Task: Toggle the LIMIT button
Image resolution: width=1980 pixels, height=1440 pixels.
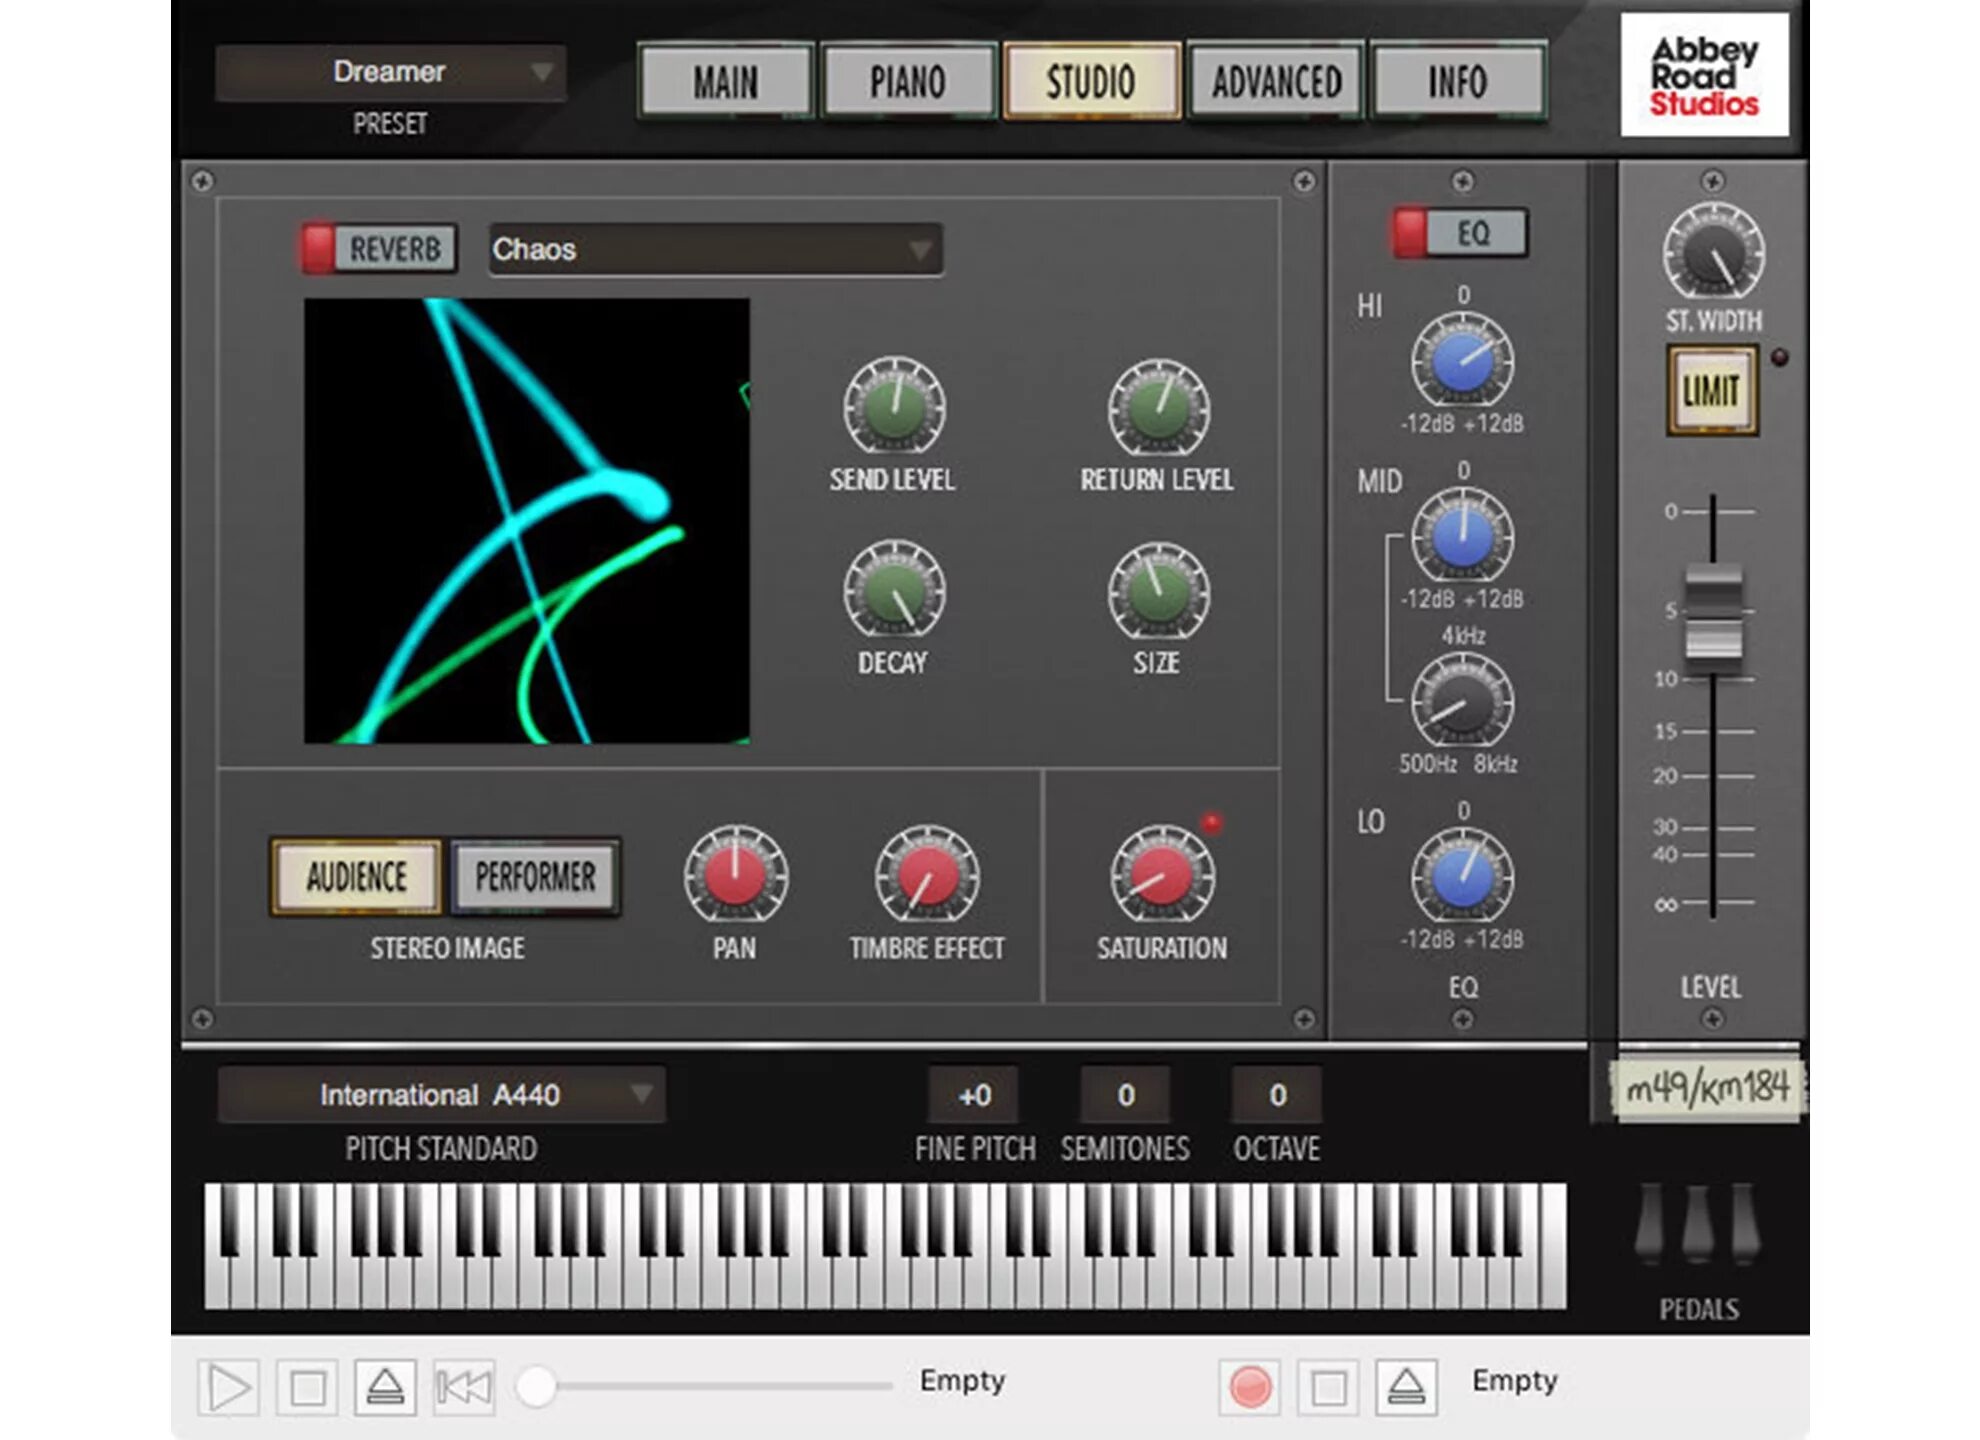Action: coord(1711,391)
